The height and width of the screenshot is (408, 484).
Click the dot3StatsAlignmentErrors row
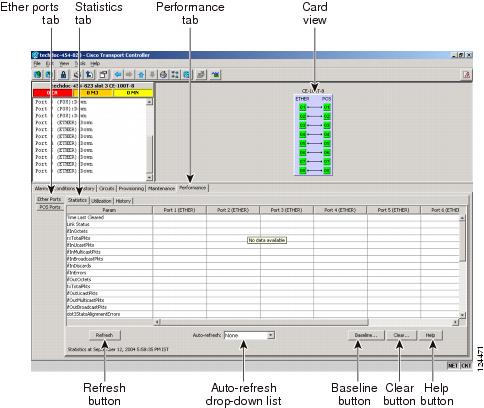coord(263,314)
